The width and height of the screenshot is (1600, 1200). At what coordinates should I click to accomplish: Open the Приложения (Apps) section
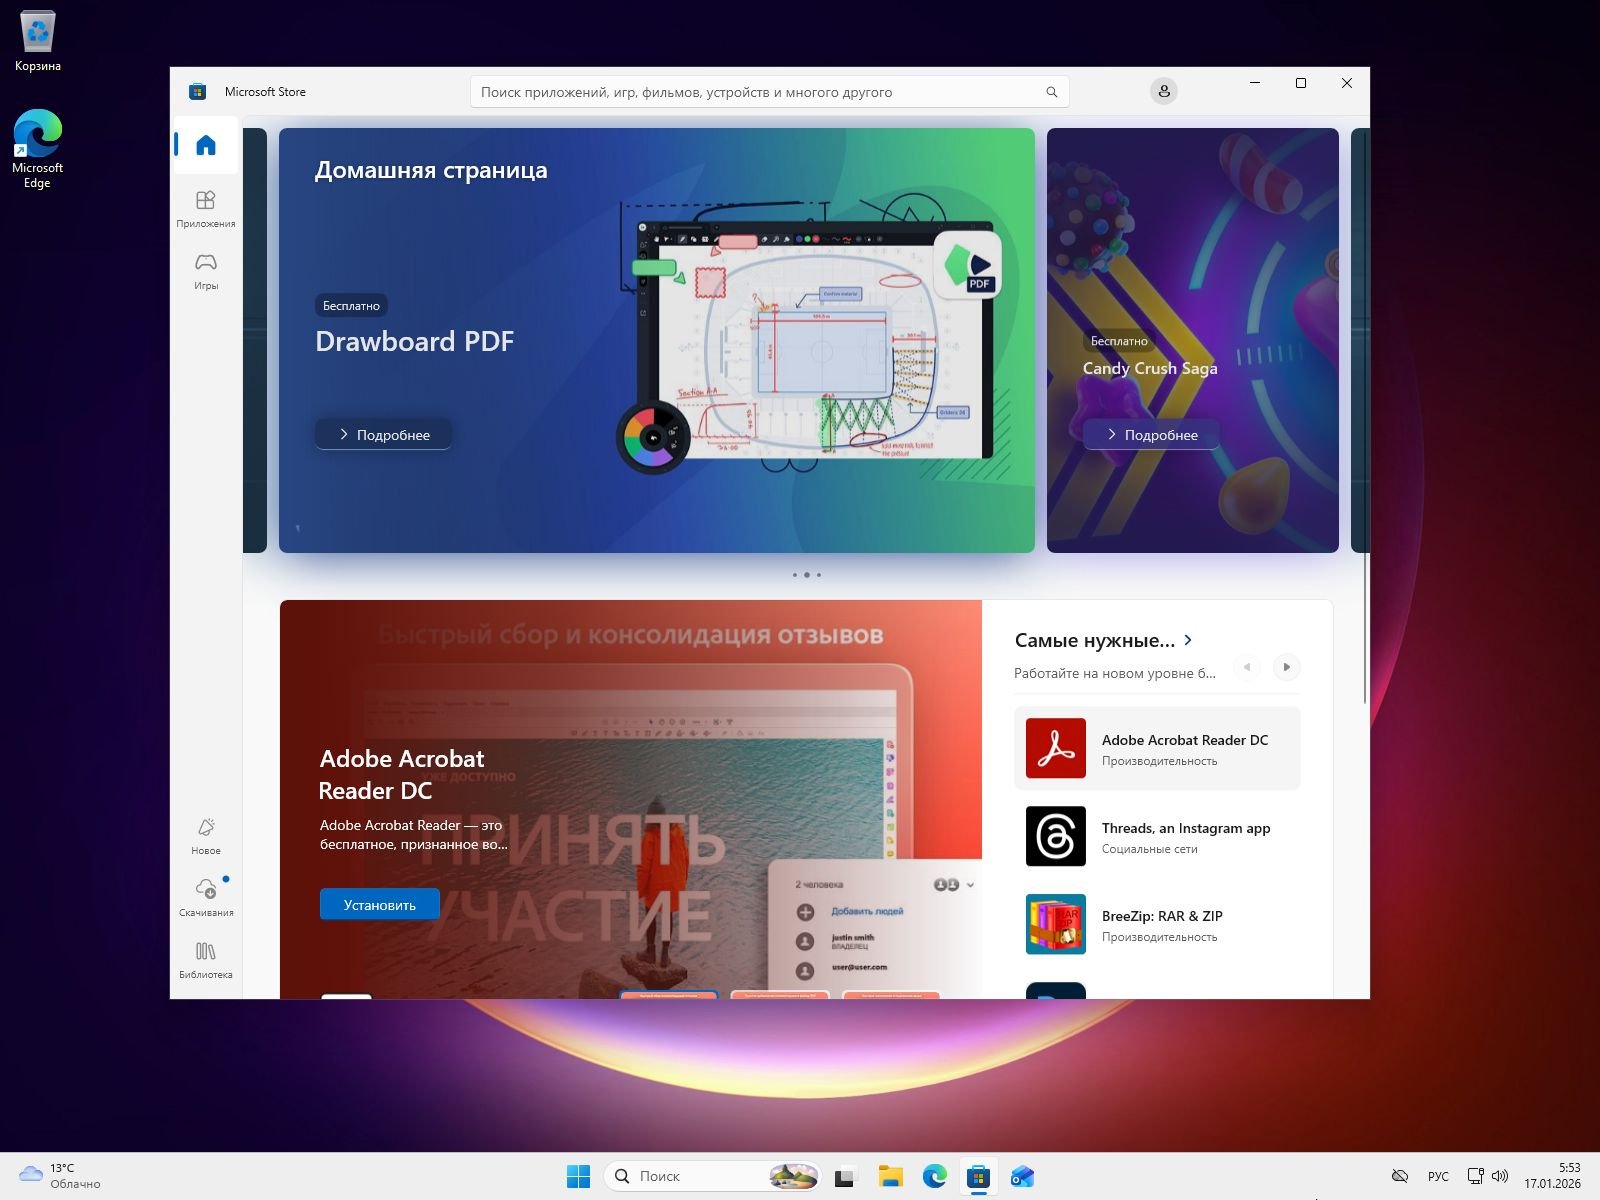206,208
